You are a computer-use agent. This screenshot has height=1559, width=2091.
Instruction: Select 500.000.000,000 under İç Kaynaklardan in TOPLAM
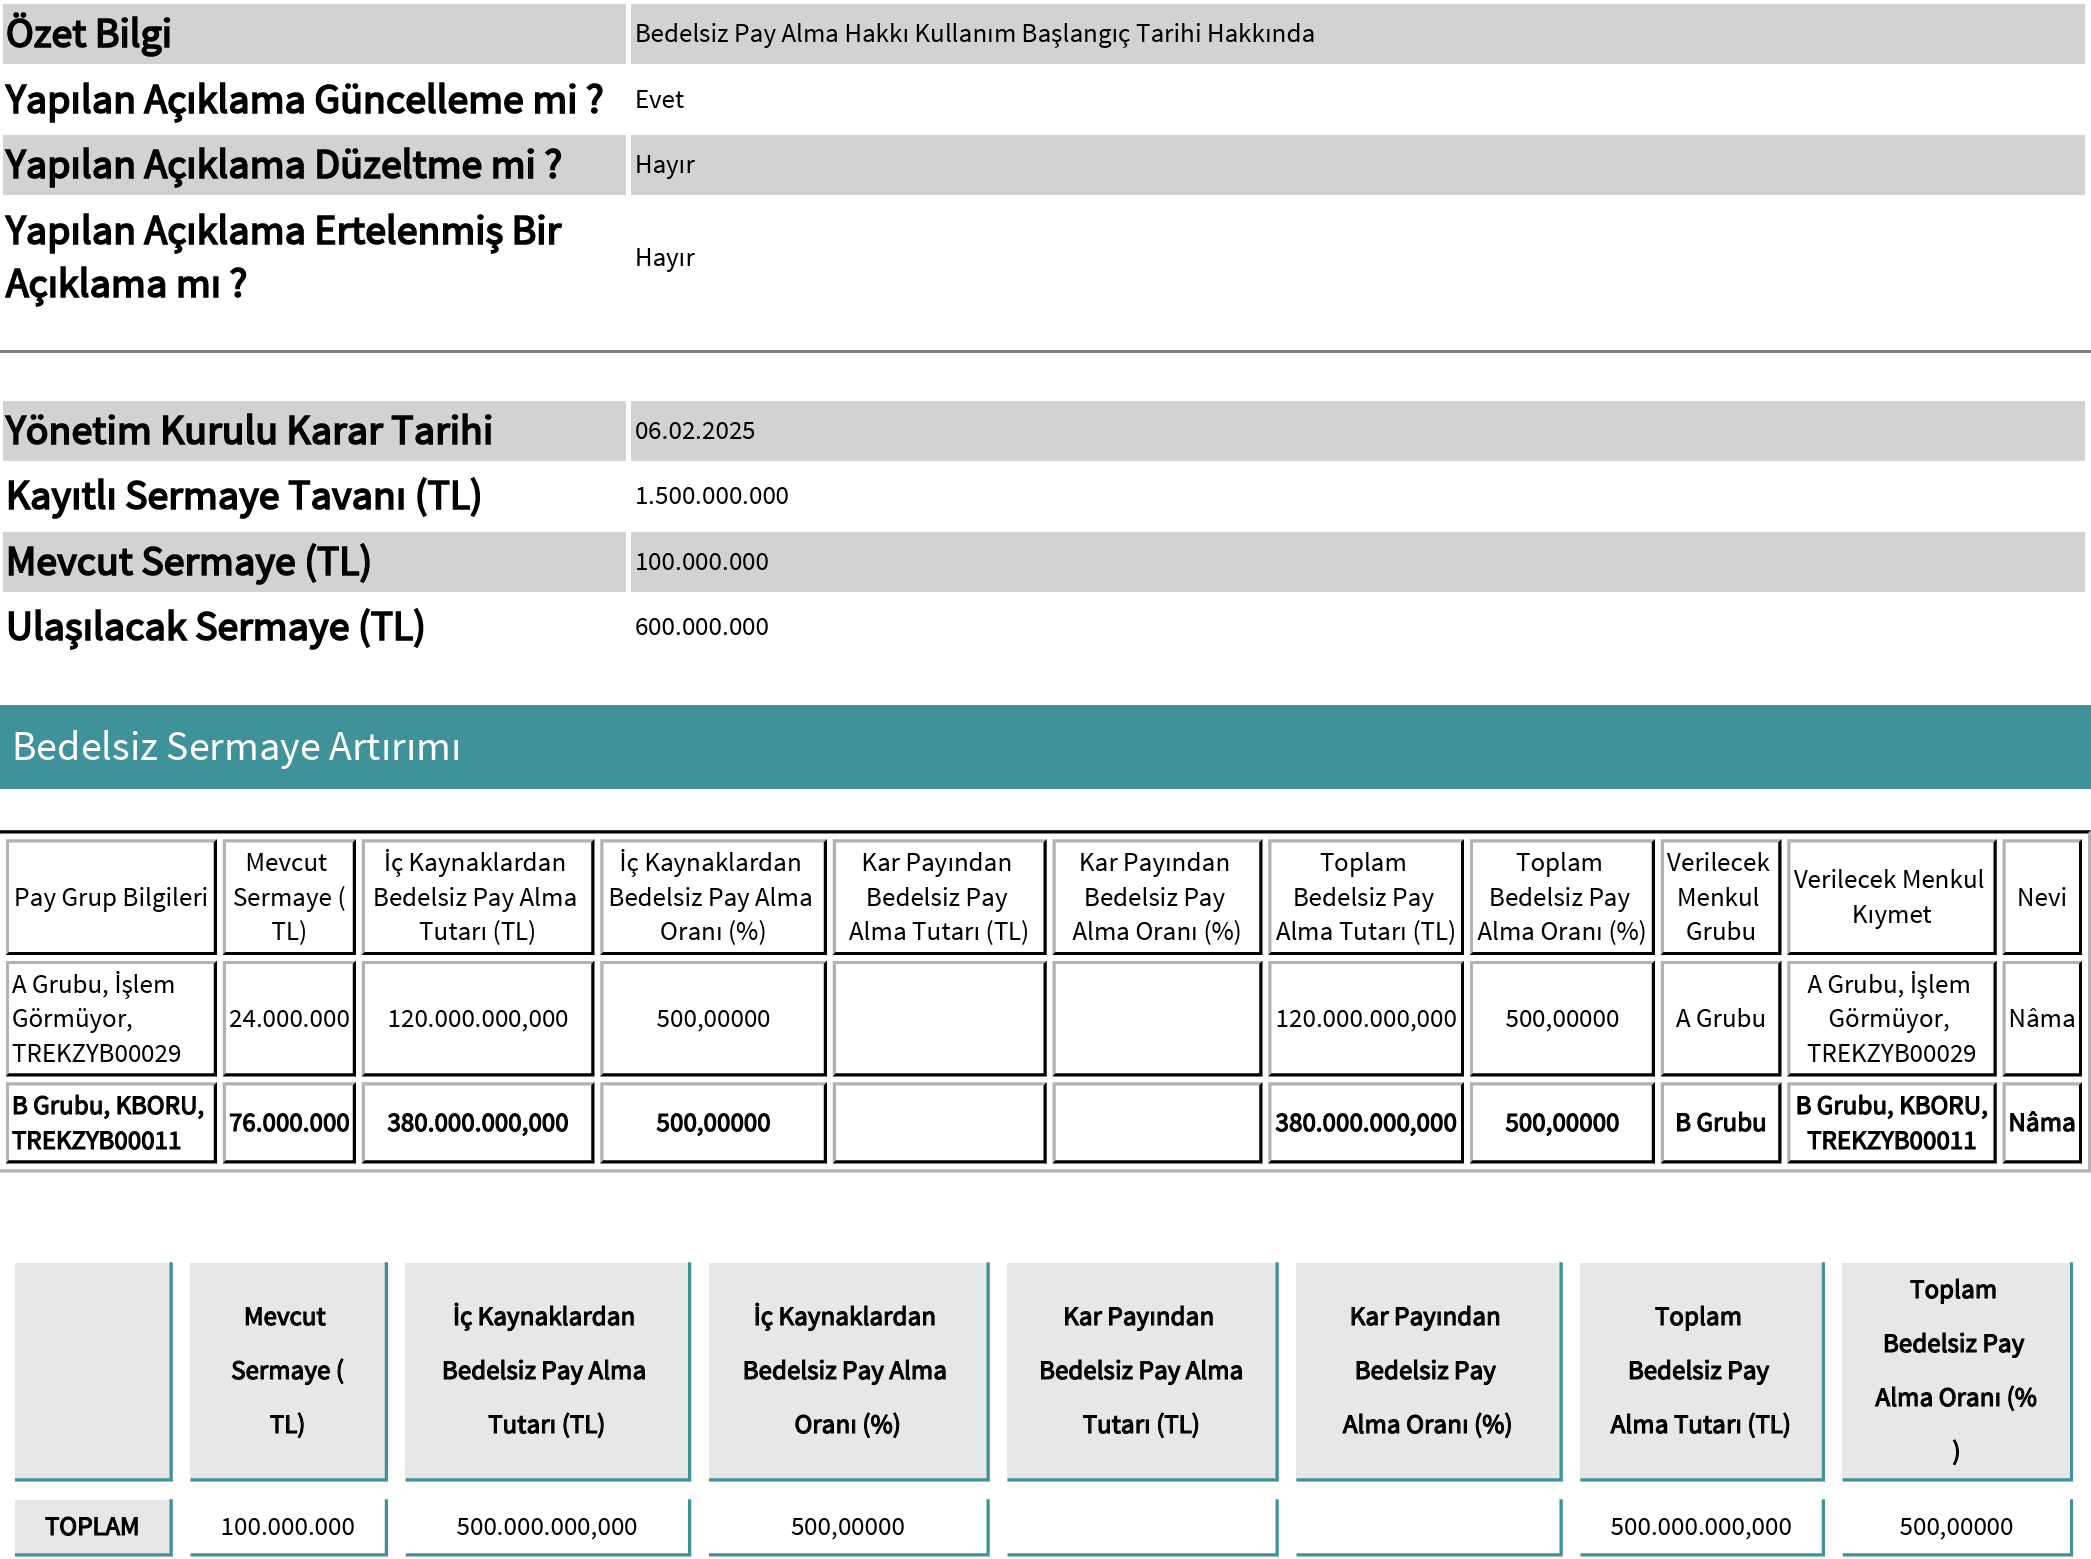point(546,1527)
